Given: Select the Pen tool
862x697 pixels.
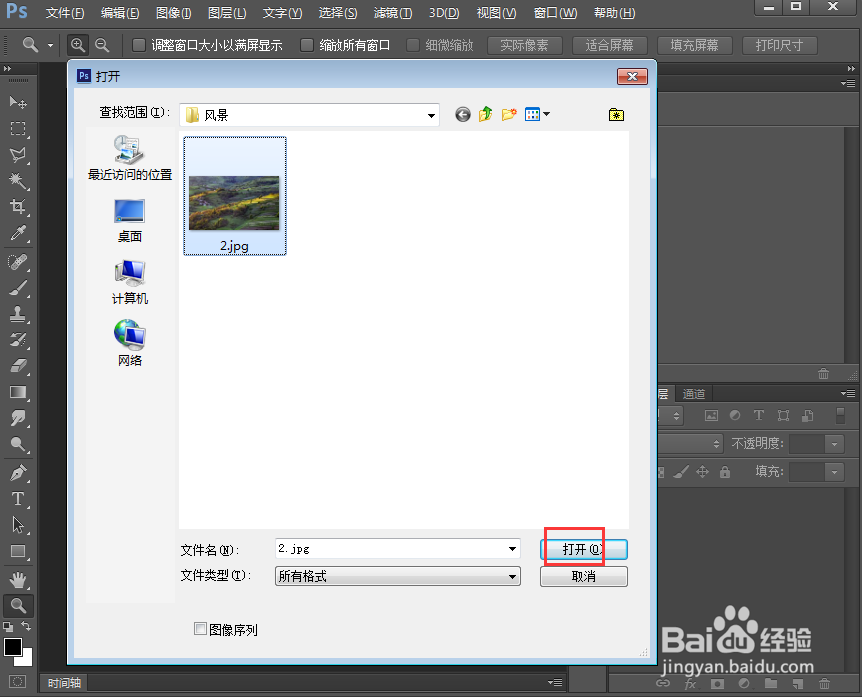Looking at the screenshot, I should pos(18,473).
